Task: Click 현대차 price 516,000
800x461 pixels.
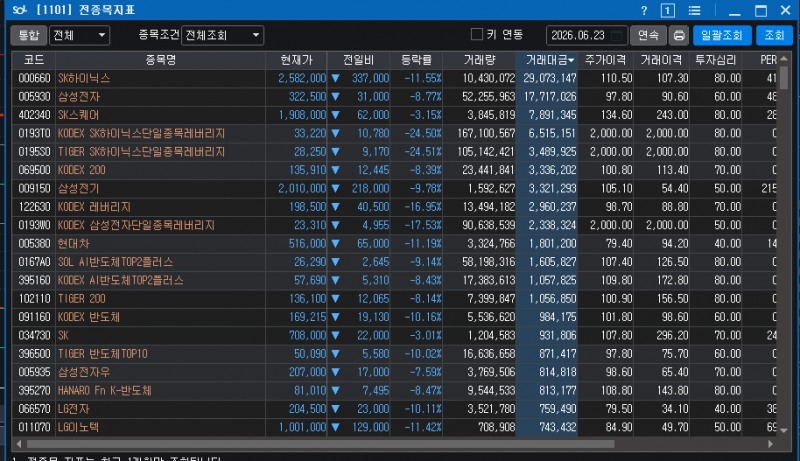Action: tap(307, 244)
